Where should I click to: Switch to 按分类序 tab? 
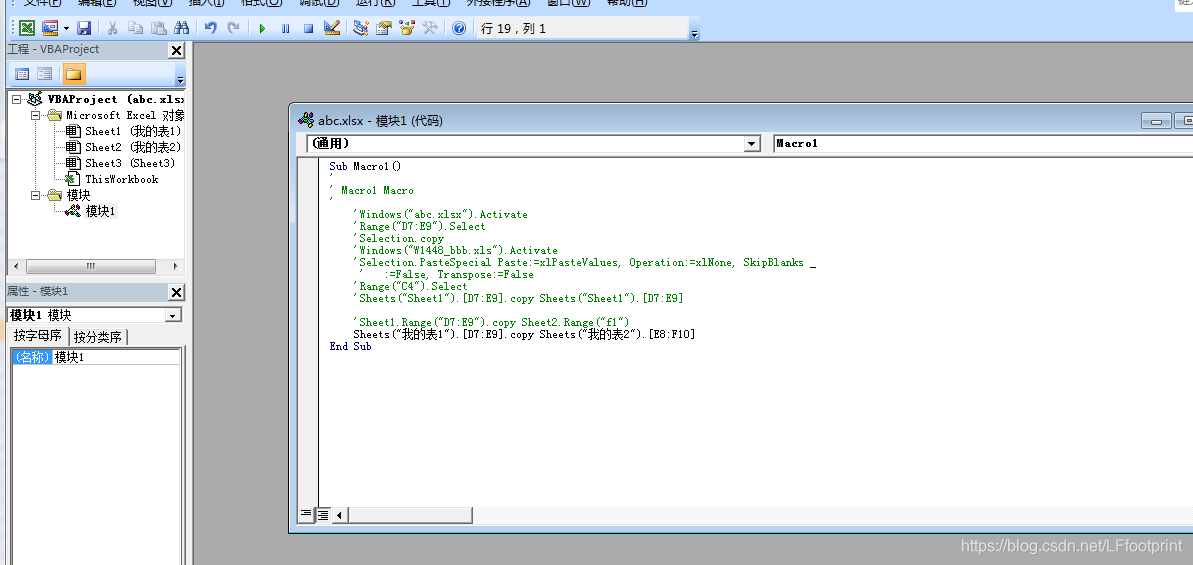pyautogui.click(x=98, y=337)
